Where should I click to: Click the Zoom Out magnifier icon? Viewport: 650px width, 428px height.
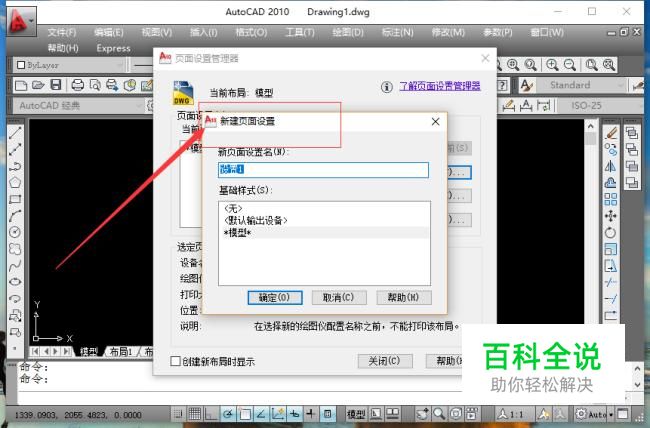570,65
